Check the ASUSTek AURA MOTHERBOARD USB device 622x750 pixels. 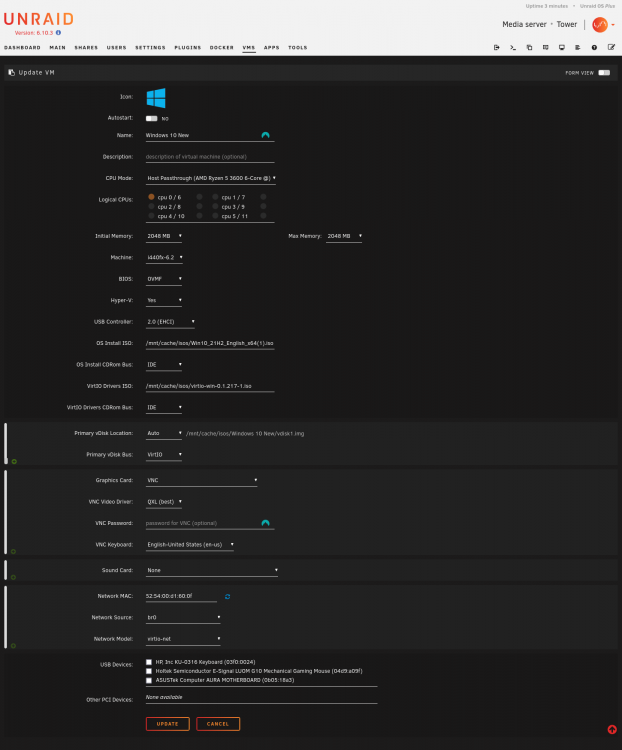[149, 680]
